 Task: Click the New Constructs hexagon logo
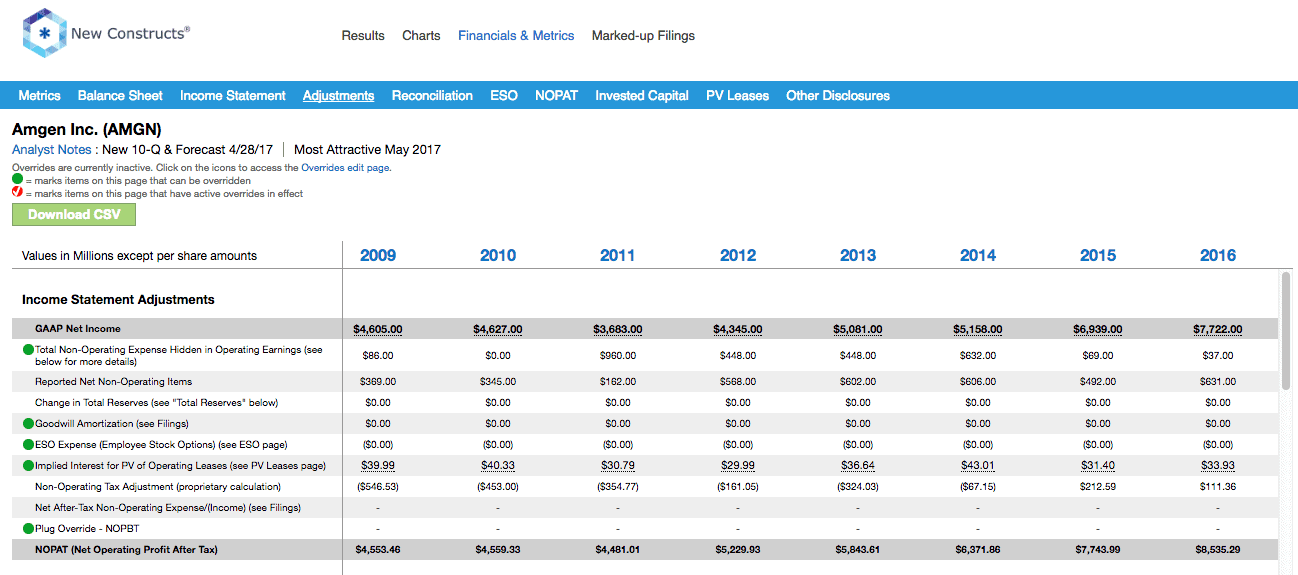45,34
